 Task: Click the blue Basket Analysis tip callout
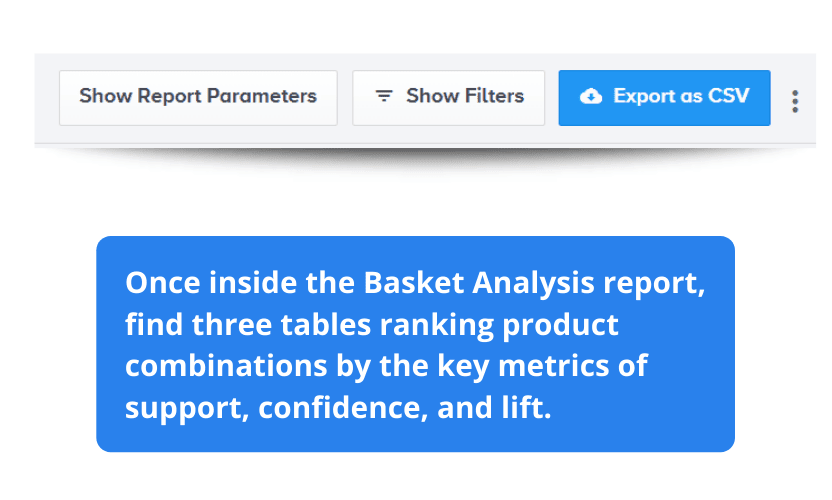click(415, 344)
